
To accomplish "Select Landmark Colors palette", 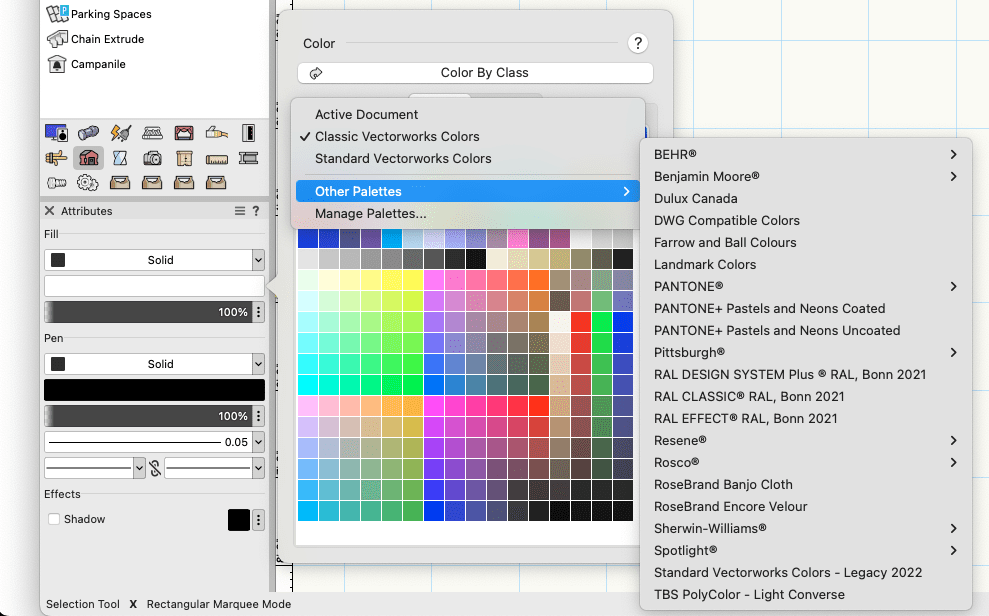I will coord(806,264).
